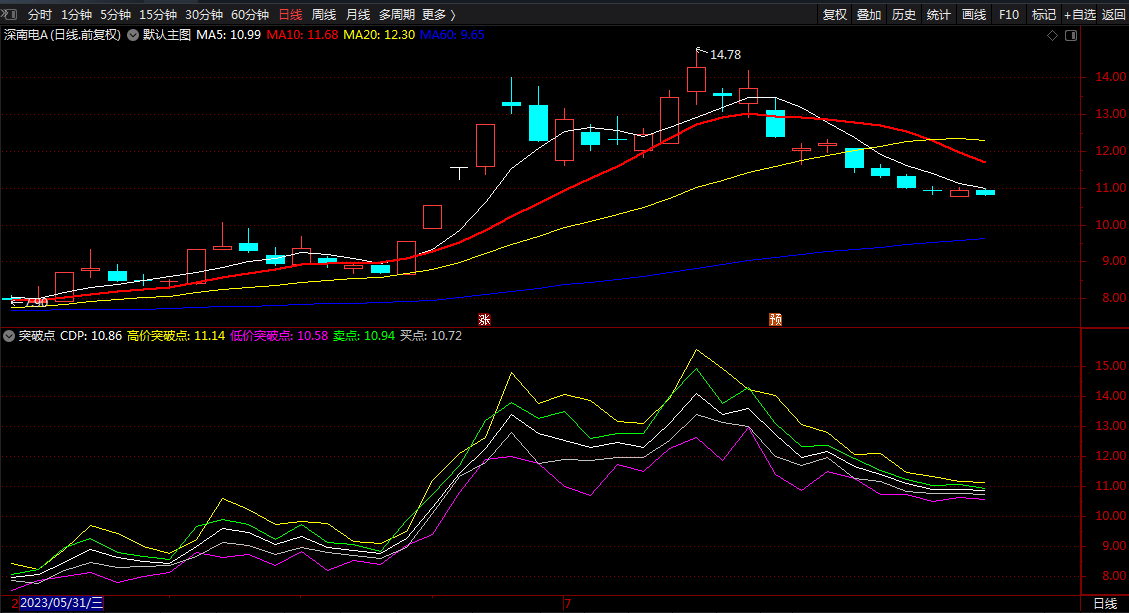Click the last cyan candlestick near 11.00

tap(985, 192)
